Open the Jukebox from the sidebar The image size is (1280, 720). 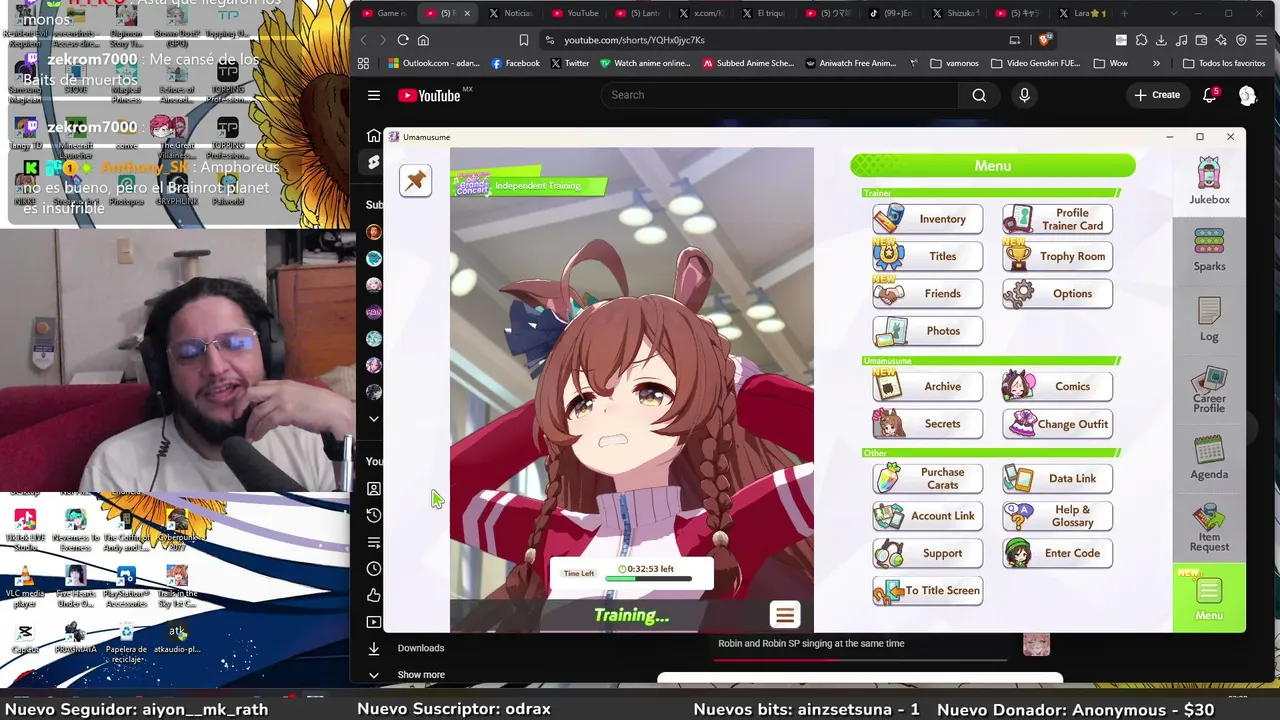[x=1209, y=181]
